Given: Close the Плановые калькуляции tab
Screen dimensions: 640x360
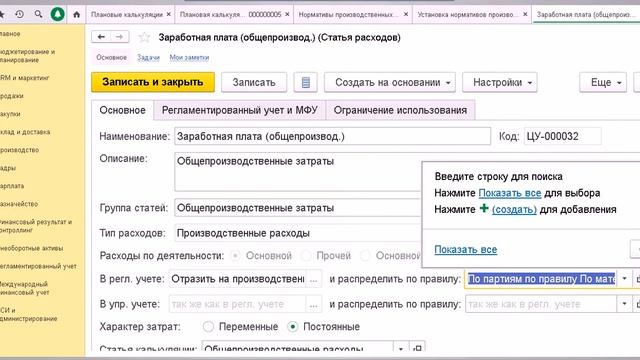Looking at the screenshot, I should click(169, 14).
